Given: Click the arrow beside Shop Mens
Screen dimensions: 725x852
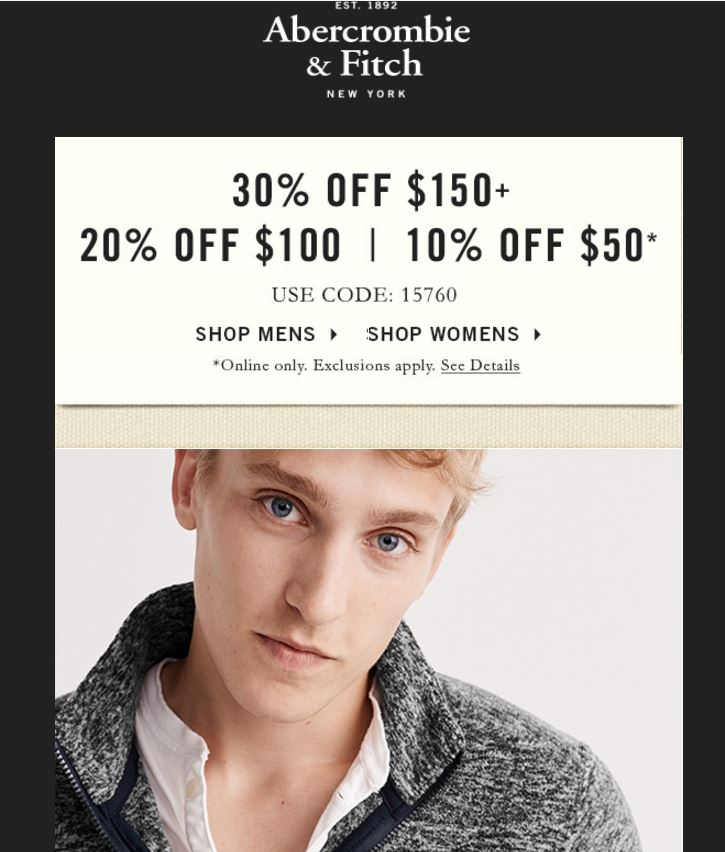Looking at the screenshot, I should [334, 335].
